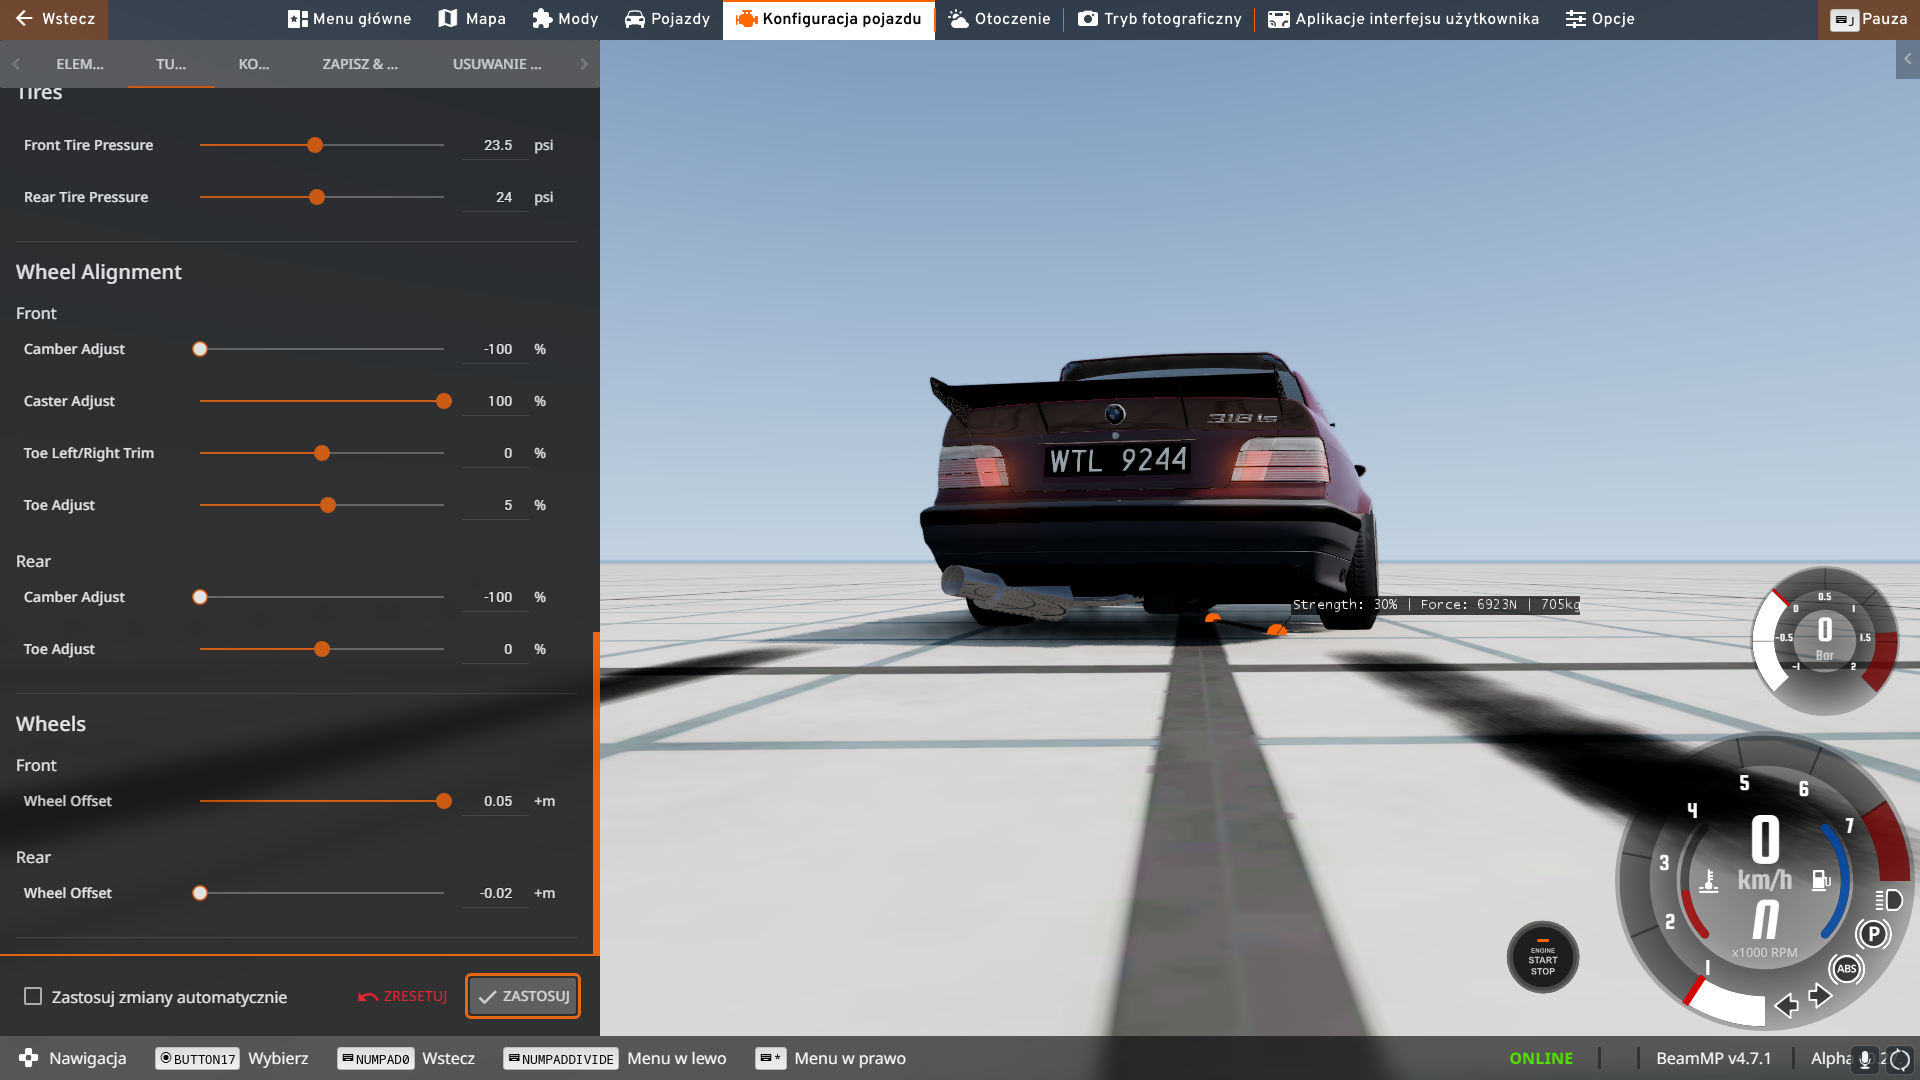Image resolution: width=1920 pixels, height=1080 pixels.
Task: Switch to the USUWANIE ... tab
Action: tap(497, 64)
